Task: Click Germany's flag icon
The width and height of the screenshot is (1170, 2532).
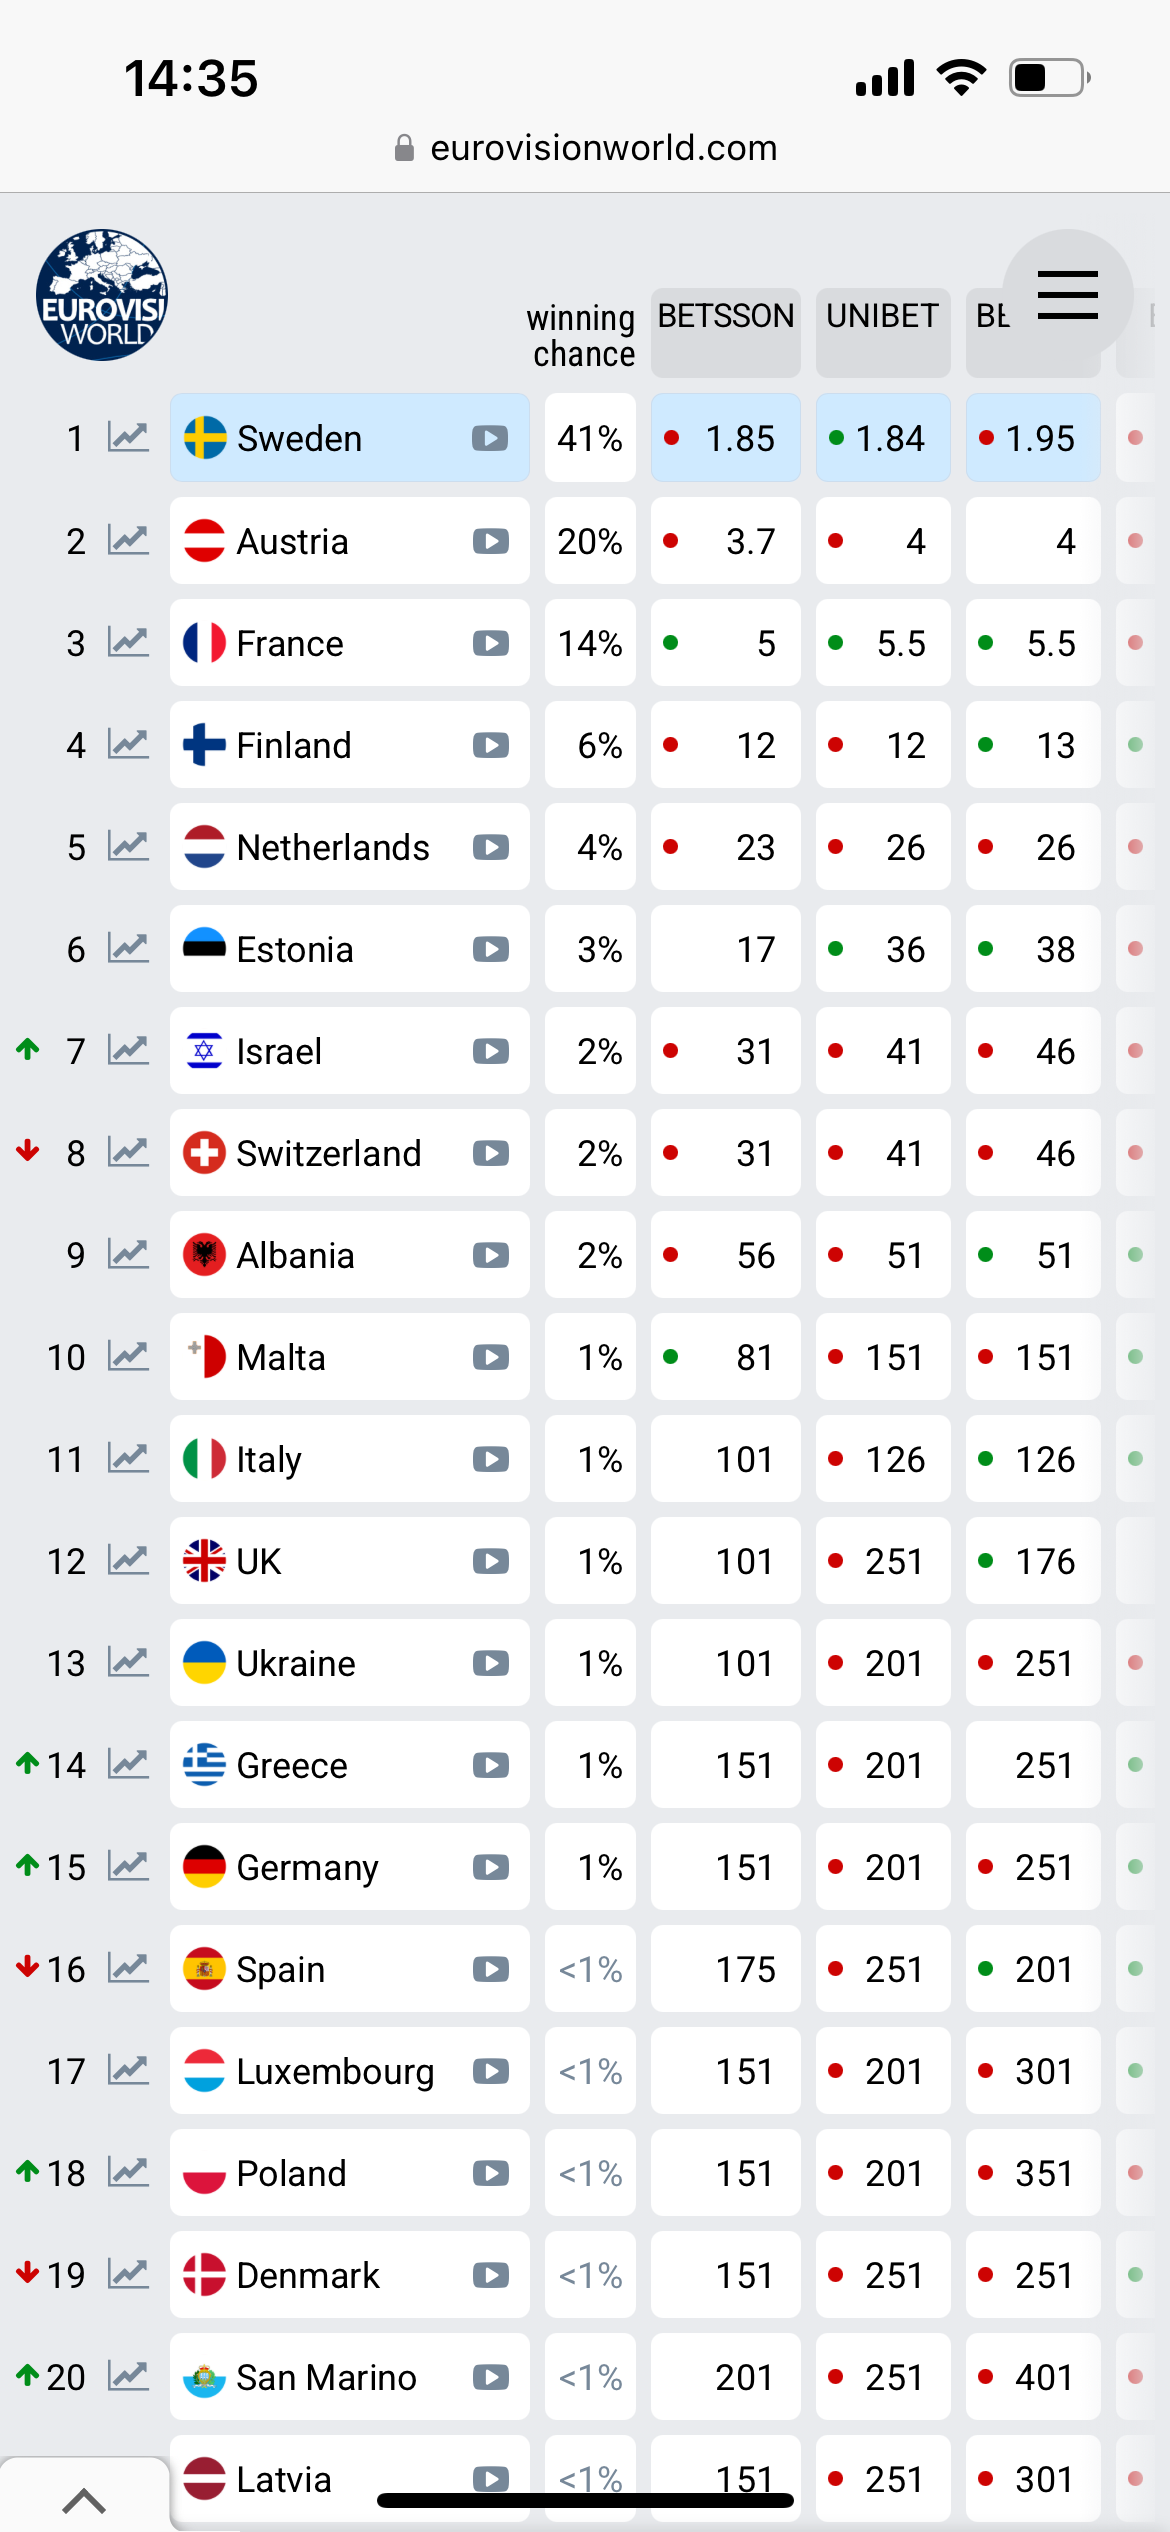Action: 204,1867
